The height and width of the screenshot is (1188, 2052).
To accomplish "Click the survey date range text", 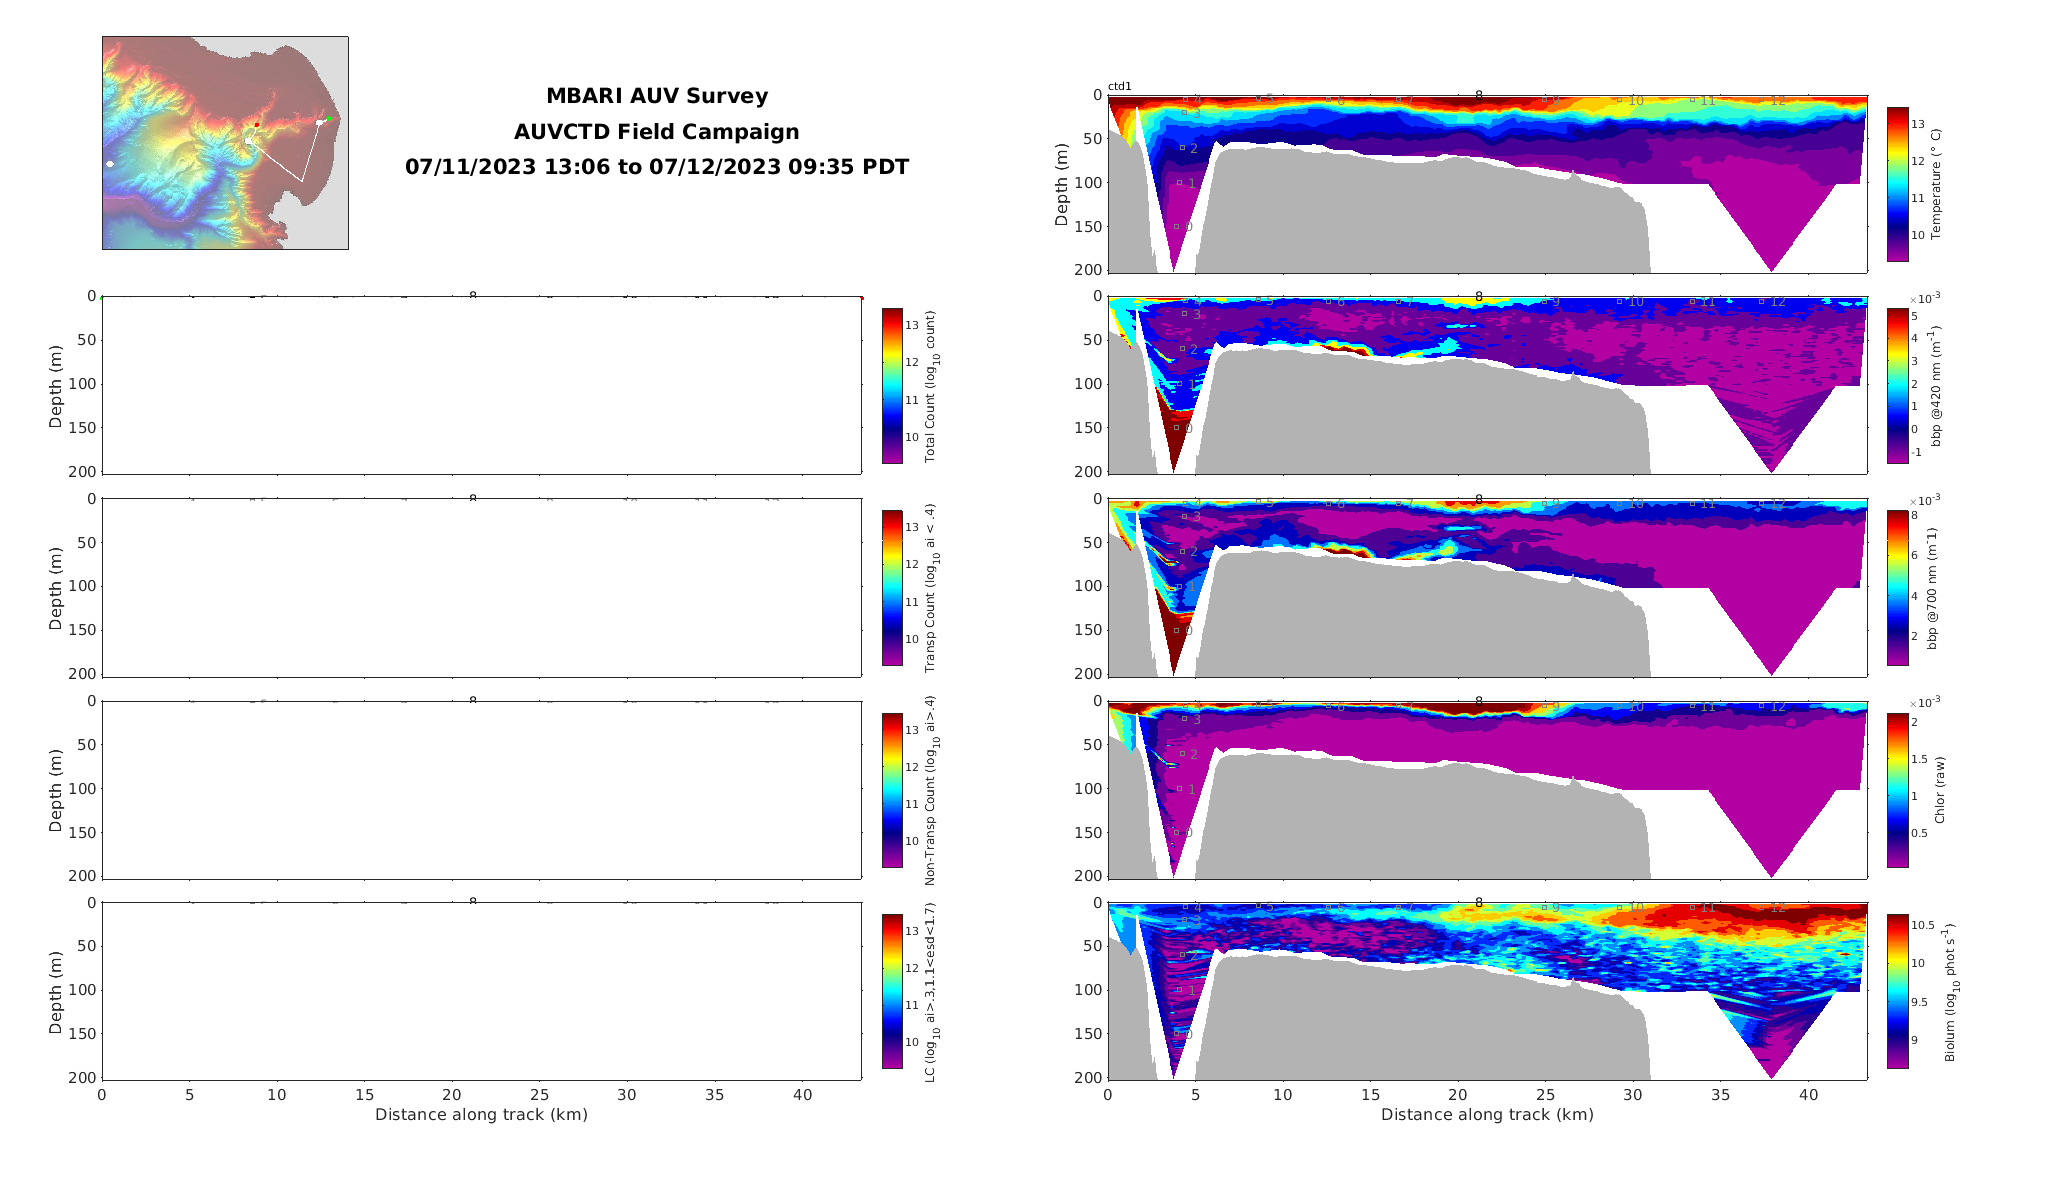I will coord(657,167).
